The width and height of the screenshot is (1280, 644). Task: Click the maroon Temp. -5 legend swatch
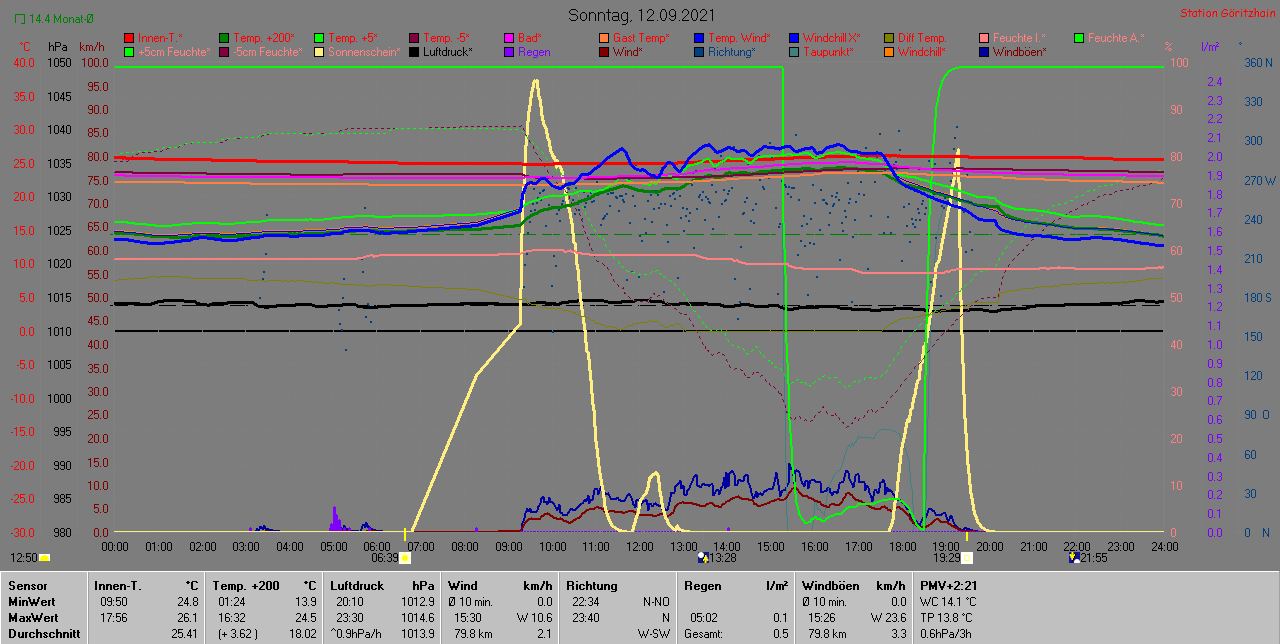(x=414, y=37)
